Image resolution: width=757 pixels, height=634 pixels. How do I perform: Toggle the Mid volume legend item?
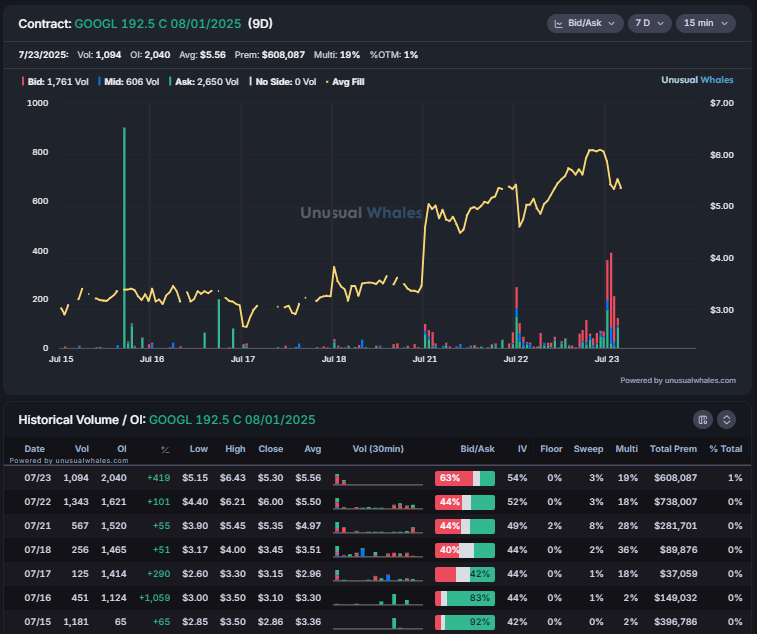point(129,82)
